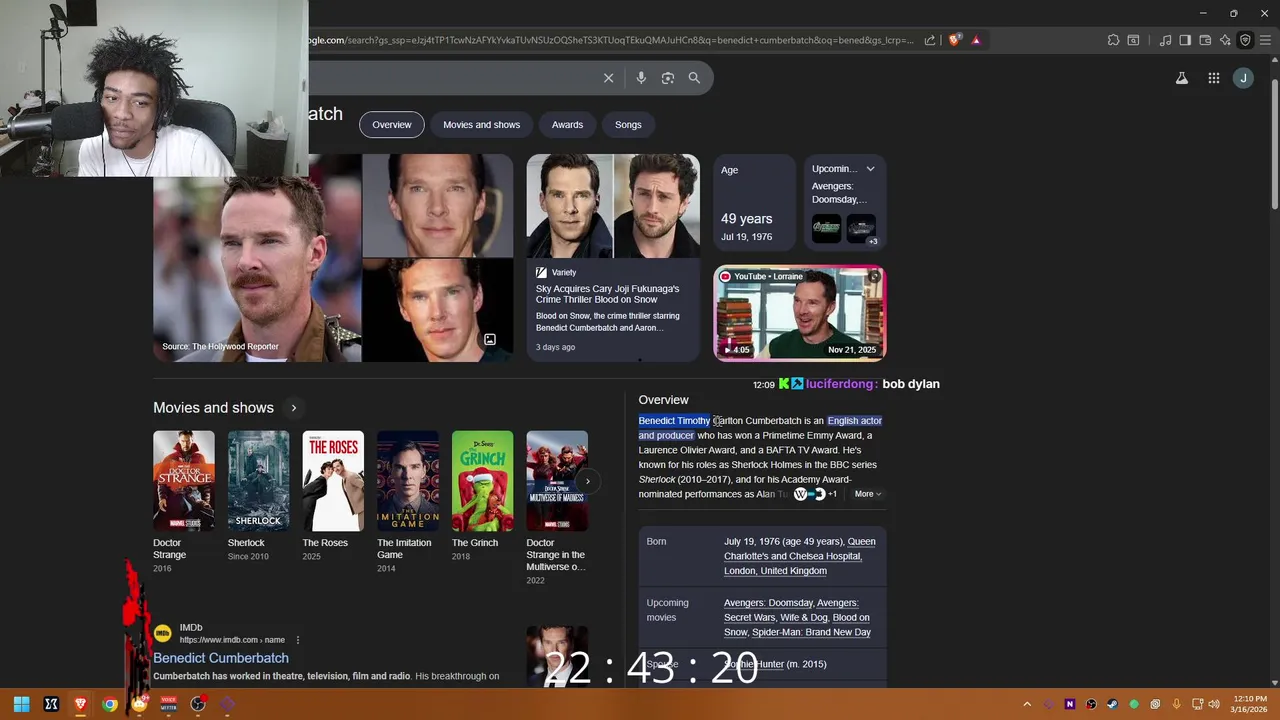Open Leo AI sparkle icon
This screenshot has width=1280, height=720.
click(1225, 40)
